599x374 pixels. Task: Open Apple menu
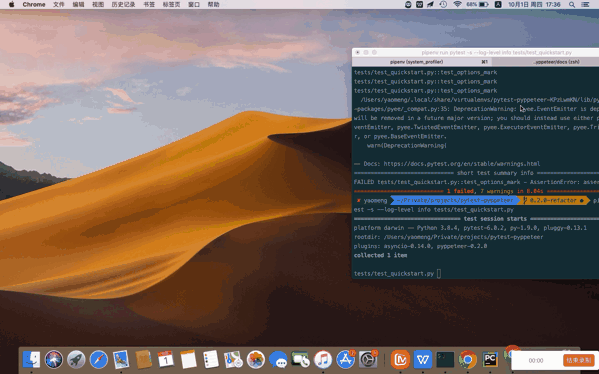(11, 5)
